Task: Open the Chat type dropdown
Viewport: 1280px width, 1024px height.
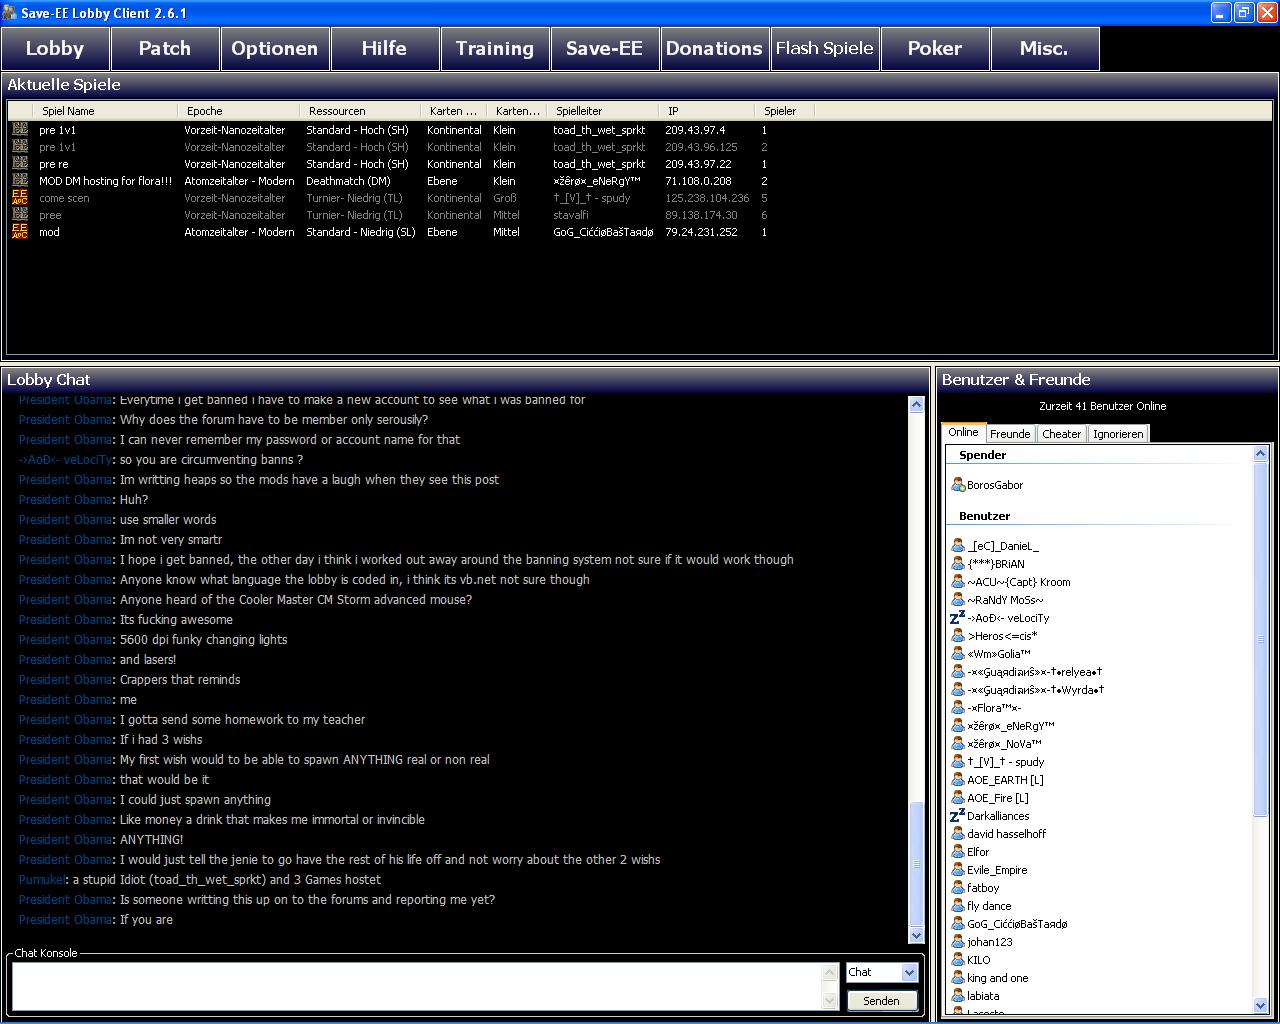Action: pyautogui.click(x=908, y=972)
